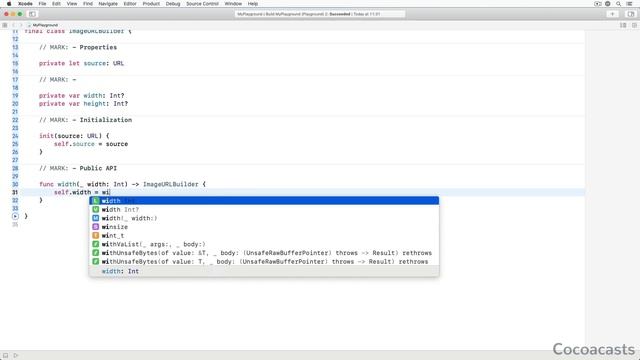Open the Debug menu
The width and height of the screenshot is (640, 360).
click(x=173, y=4)
